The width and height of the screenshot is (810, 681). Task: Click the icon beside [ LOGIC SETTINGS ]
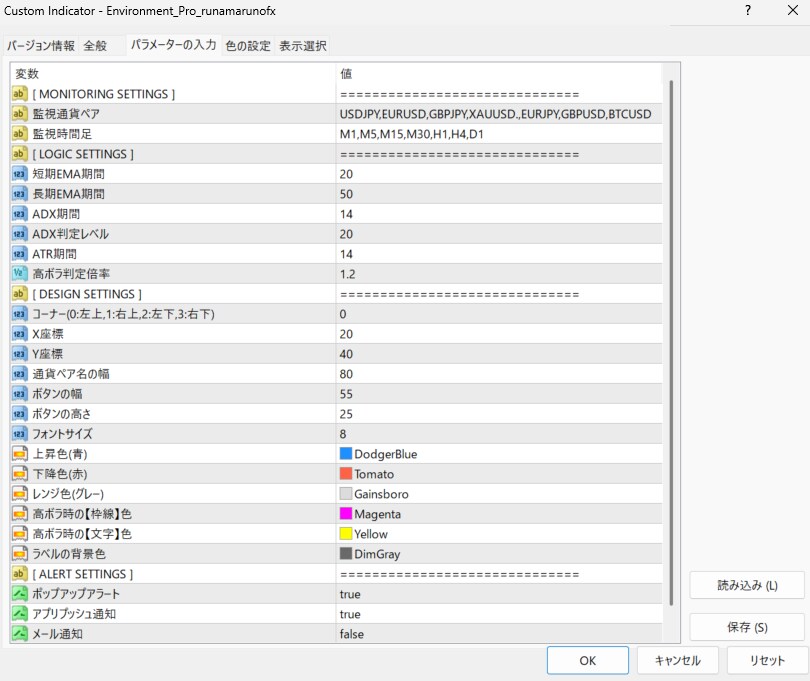(x=19, y=154)
